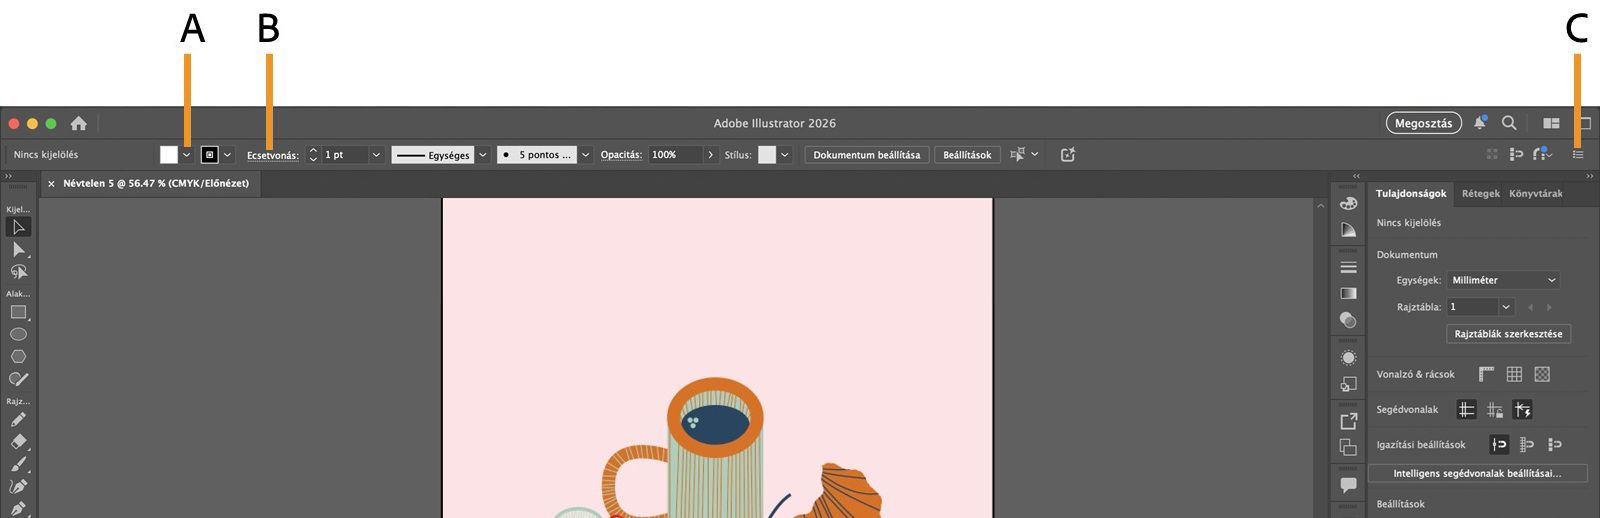Viewport: 1600px width, 518px height.
Task: Select the Pencil tool
Action: [18, 420]
